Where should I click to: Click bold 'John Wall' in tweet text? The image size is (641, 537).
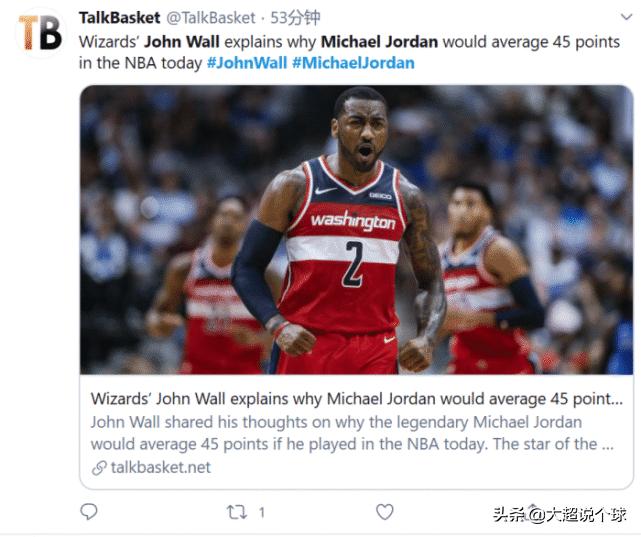pyautogui.click(x=182, y=42)
